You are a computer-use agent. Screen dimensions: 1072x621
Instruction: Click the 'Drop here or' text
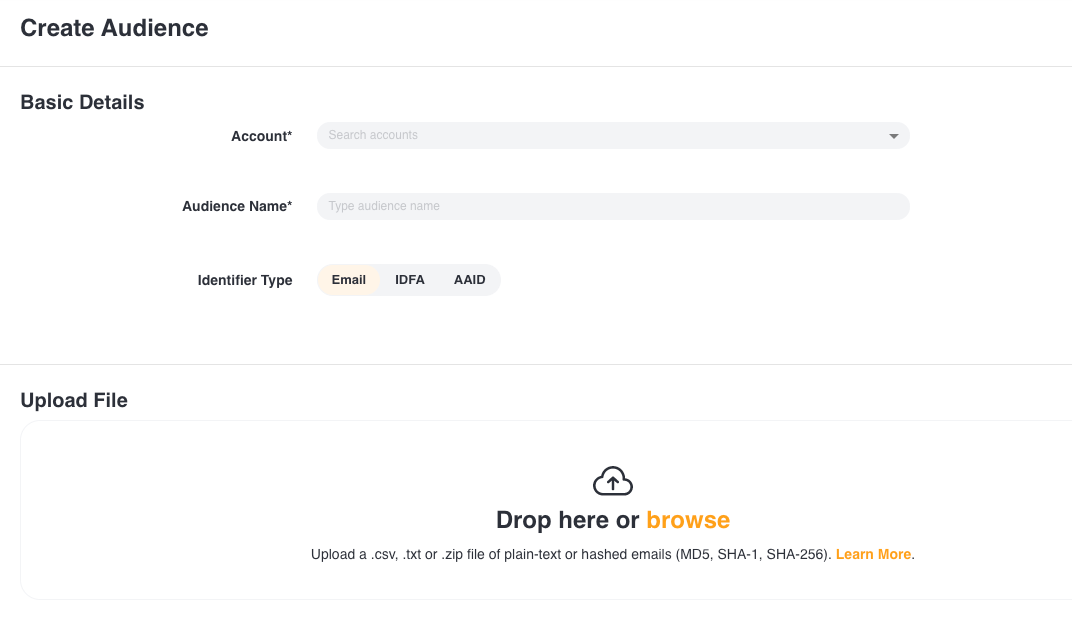567,520
